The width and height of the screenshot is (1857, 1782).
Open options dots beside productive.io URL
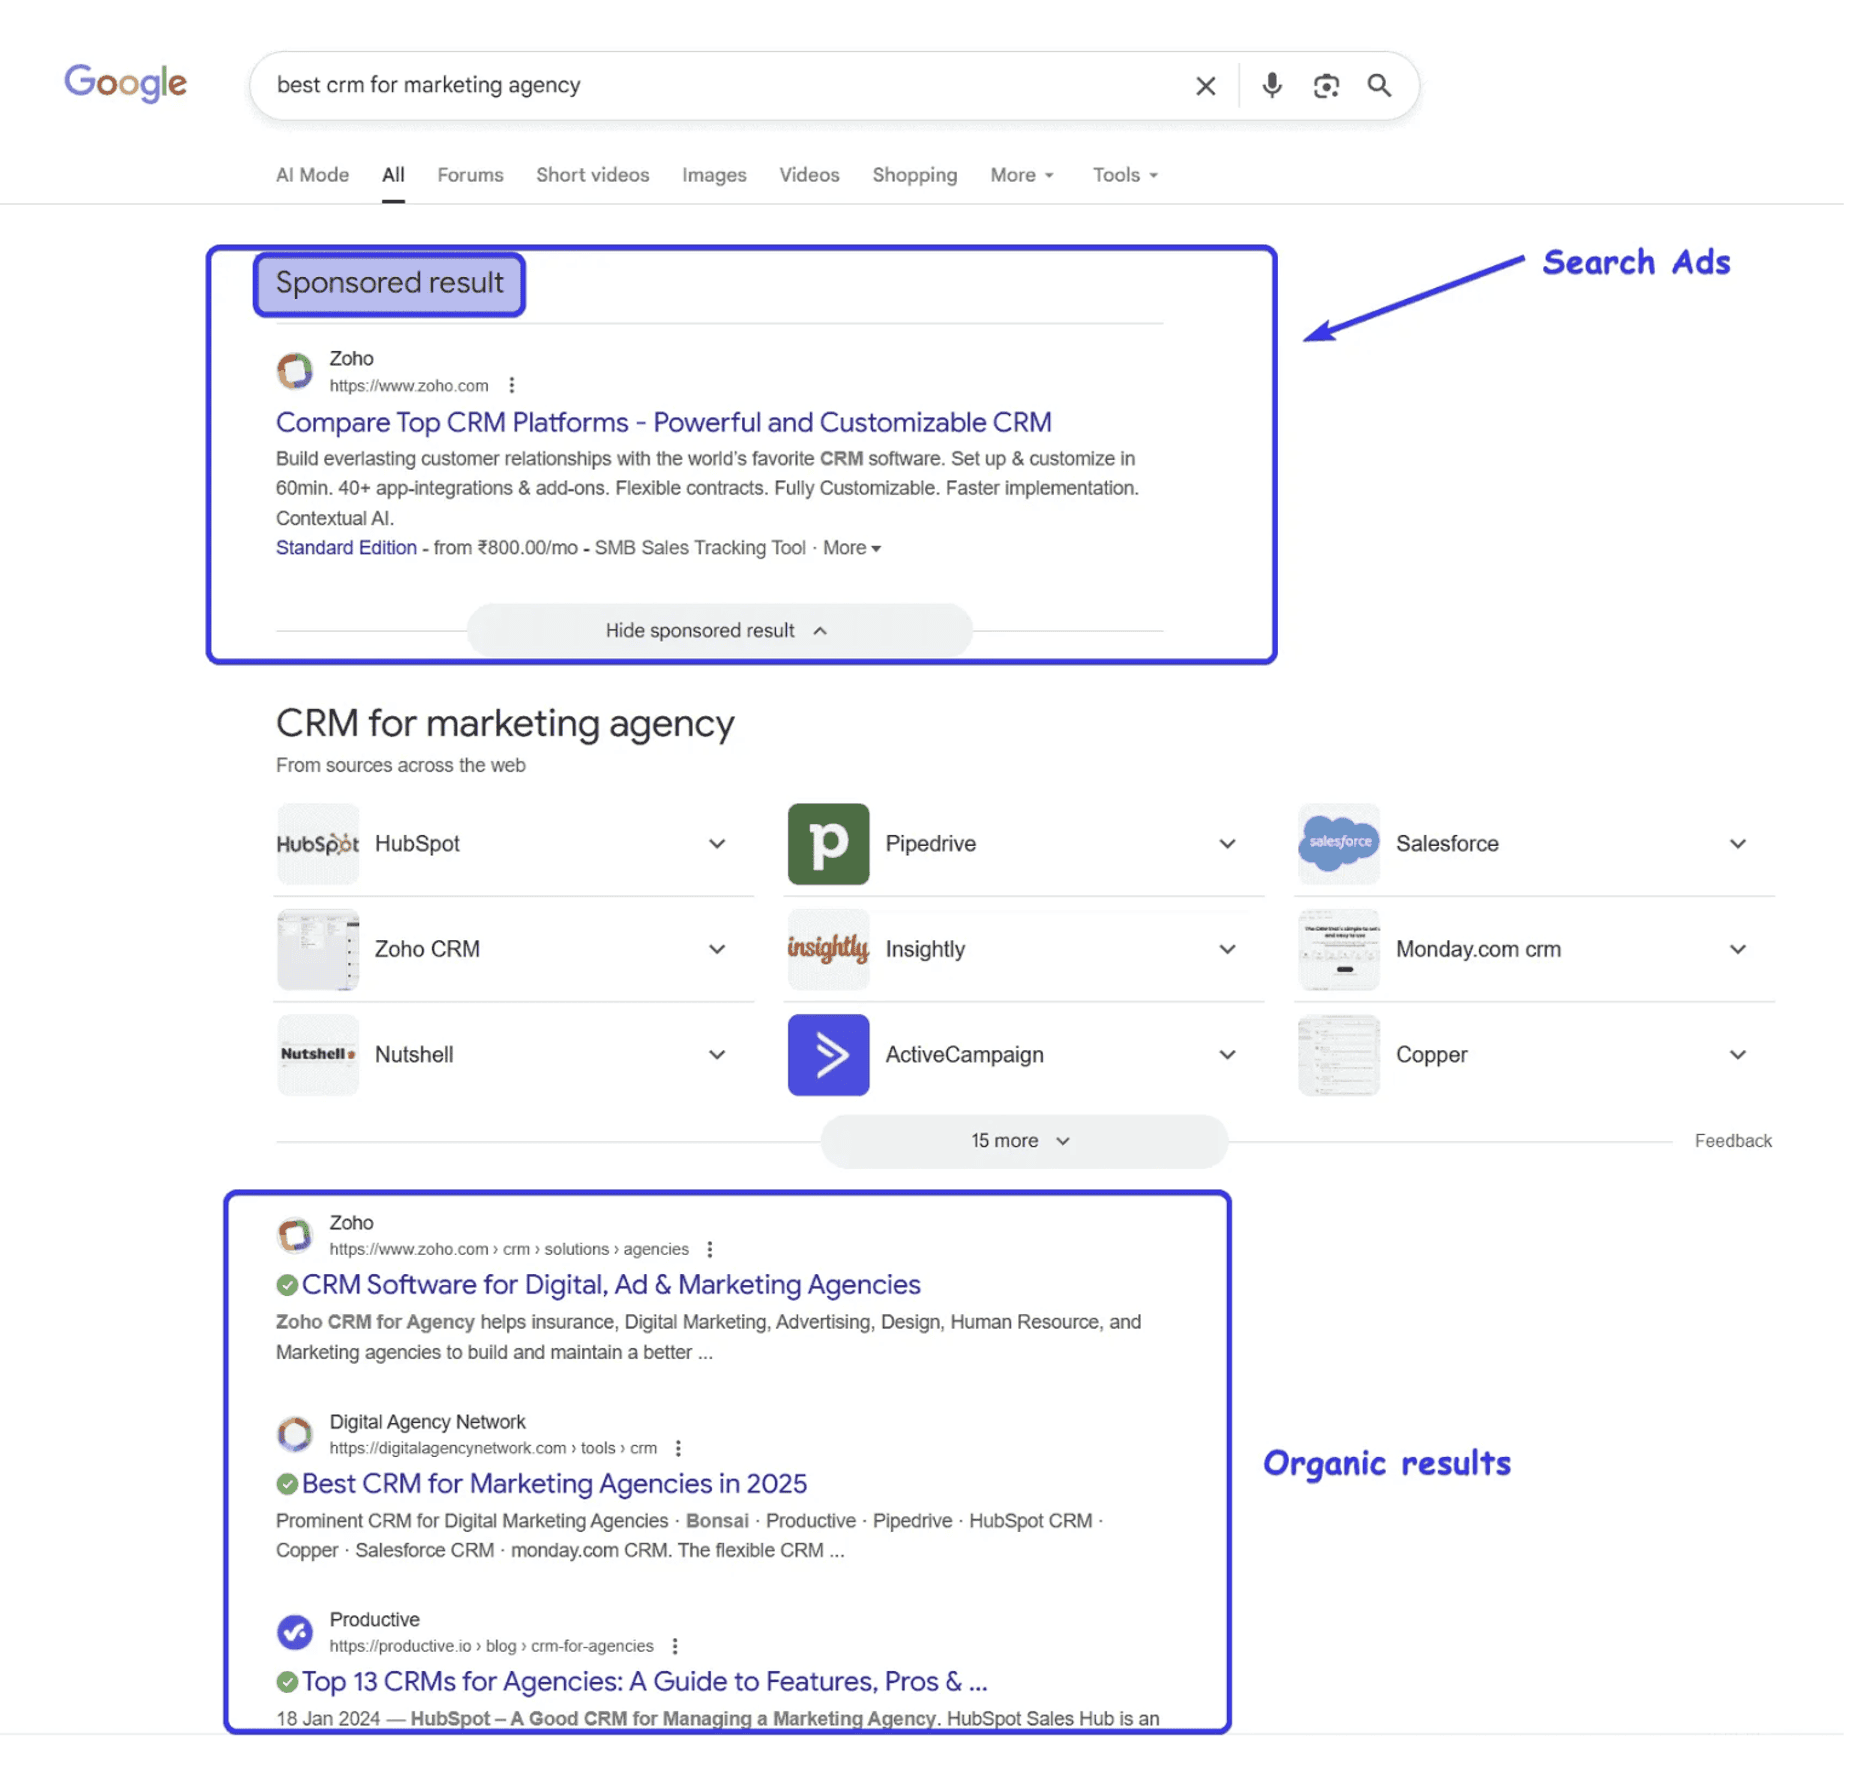[675, 1646]
